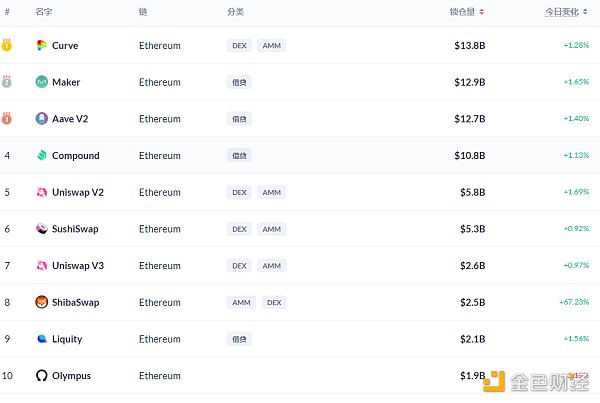Click the AMM tag in SushiSwap row
Viewport: 600px width, 403px height.
[x=271, y=229]
